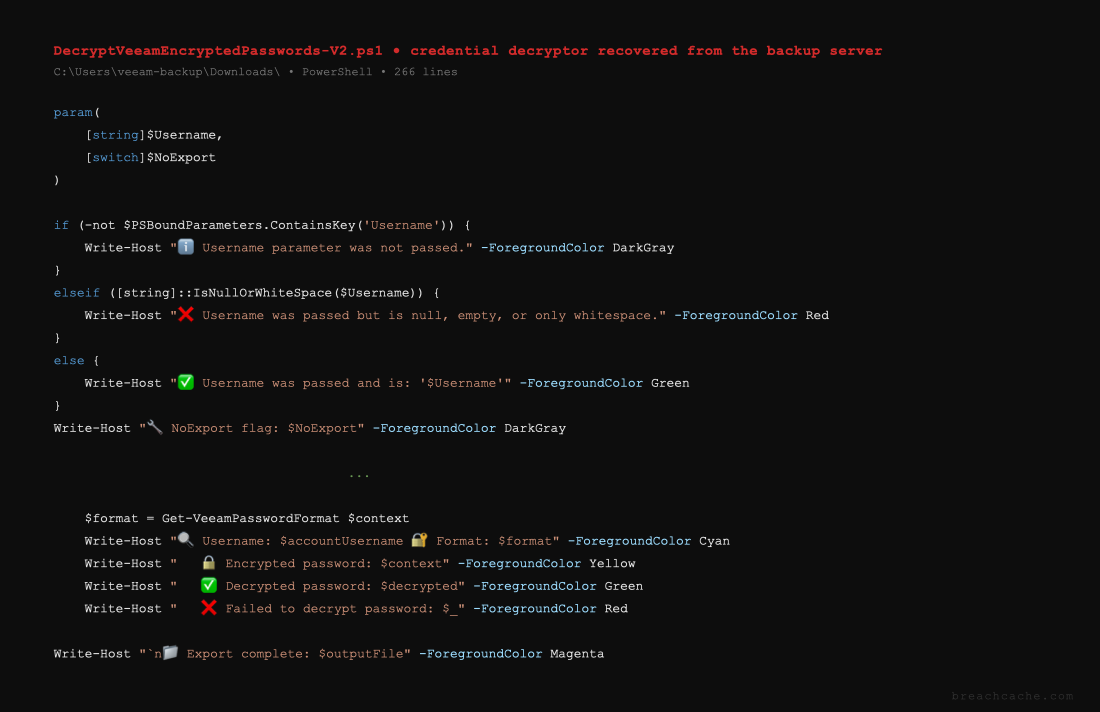Click 'Export complete: $outputFile' string
1100x712 pixels.
295,654
